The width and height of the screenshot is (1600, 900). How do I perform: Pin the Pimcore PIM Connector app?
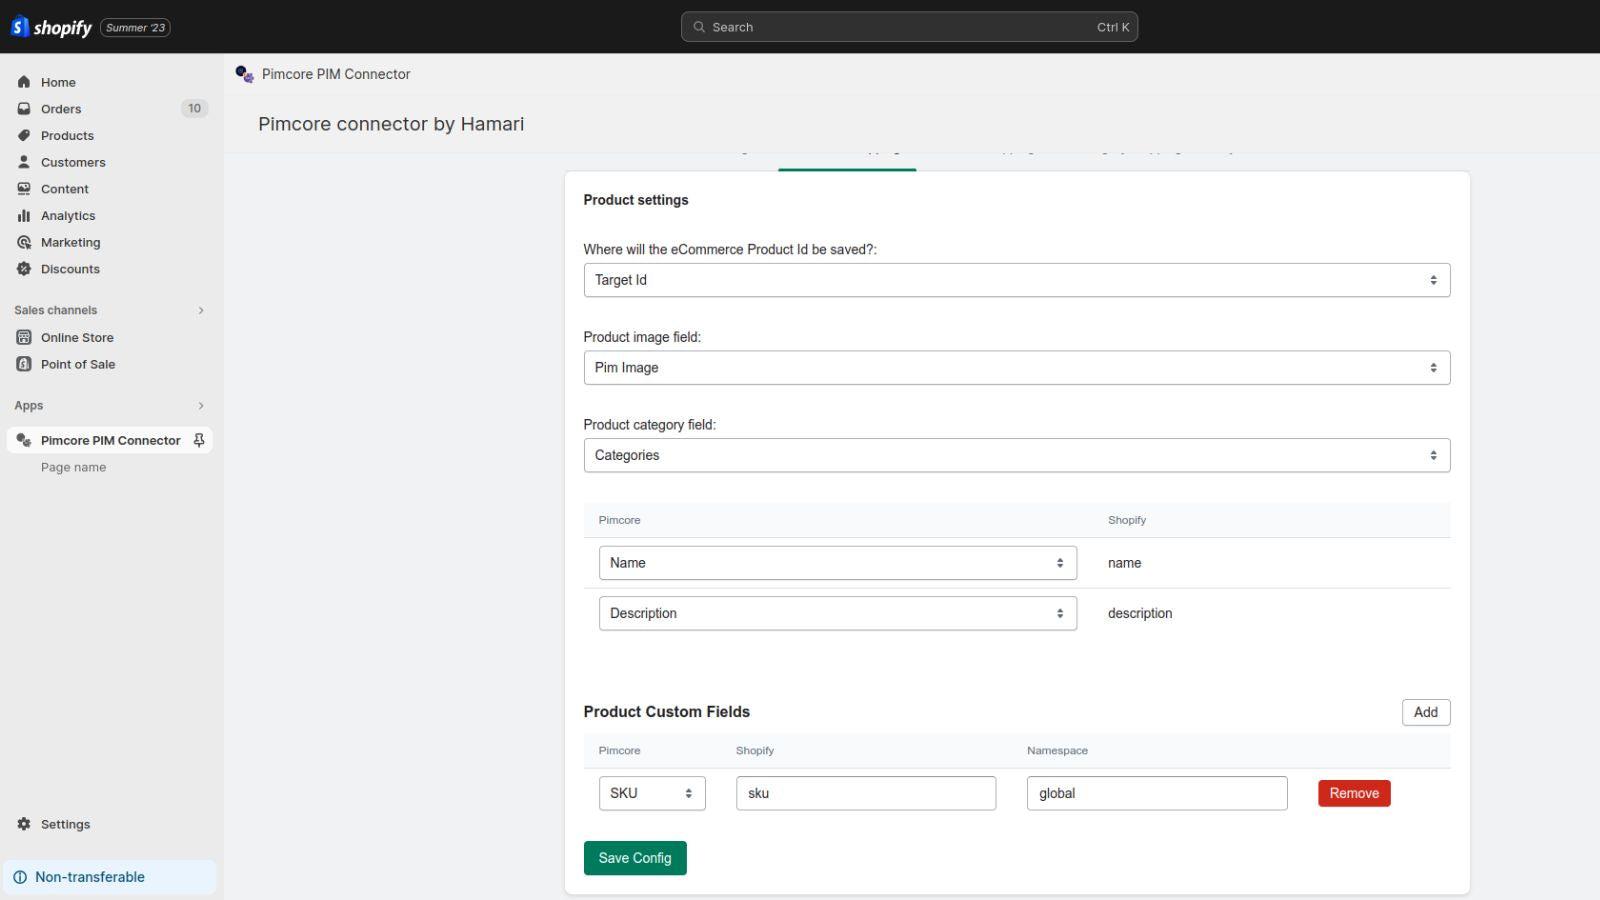199,440
